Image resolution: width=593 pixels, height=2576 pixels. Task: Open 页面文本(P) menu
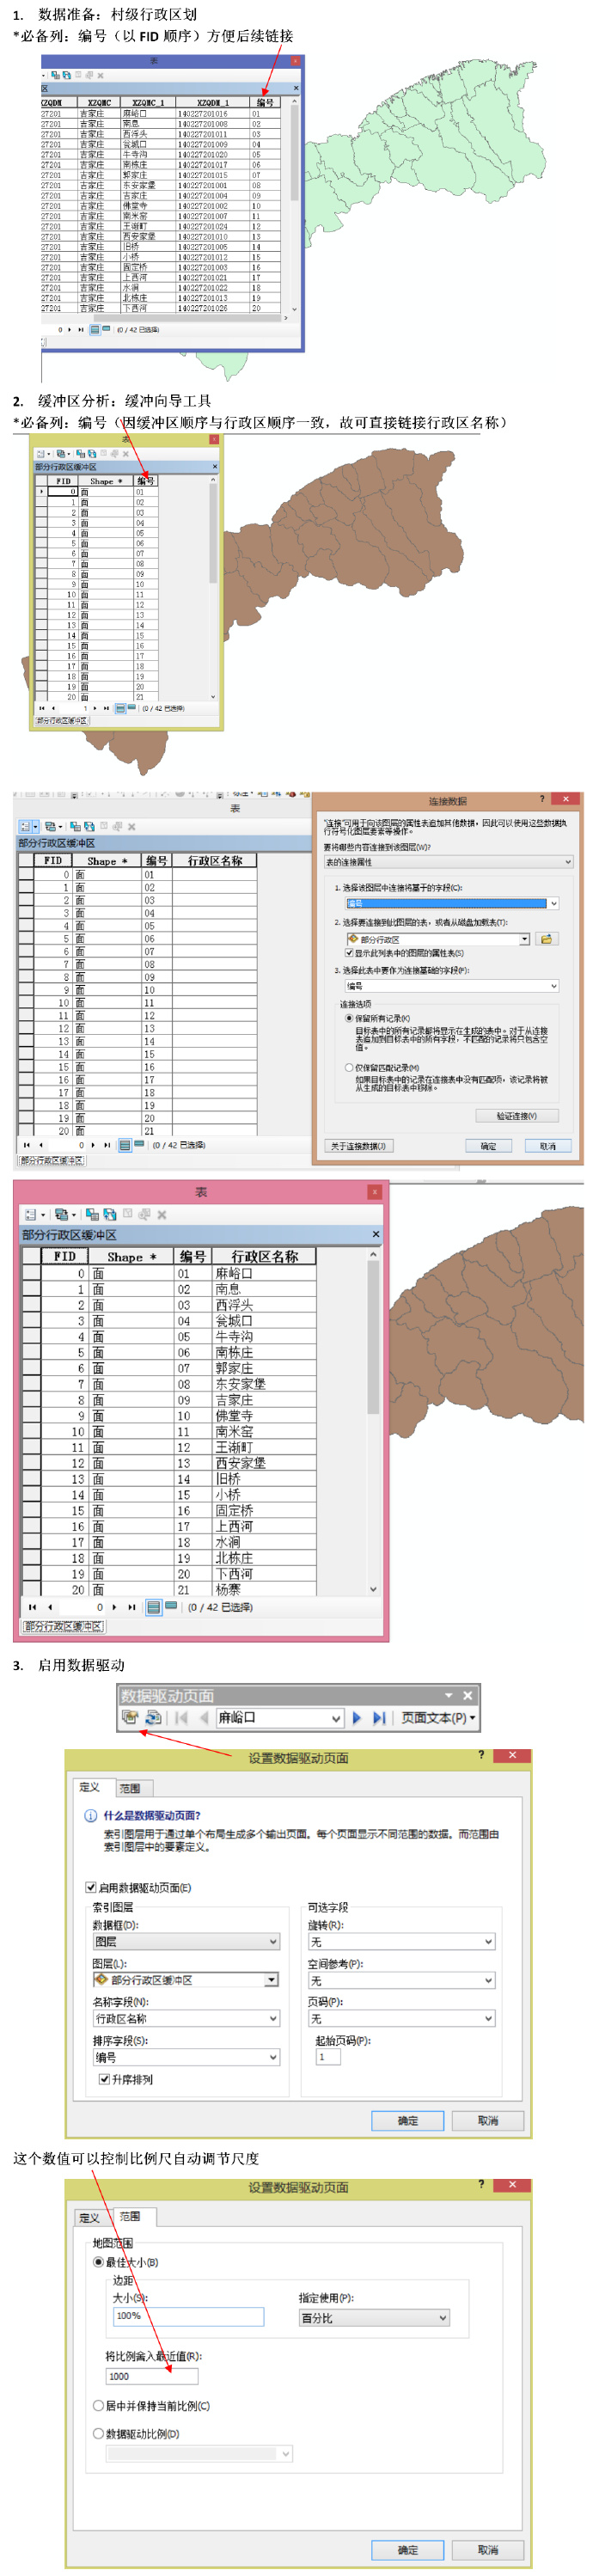(438, 1717)
